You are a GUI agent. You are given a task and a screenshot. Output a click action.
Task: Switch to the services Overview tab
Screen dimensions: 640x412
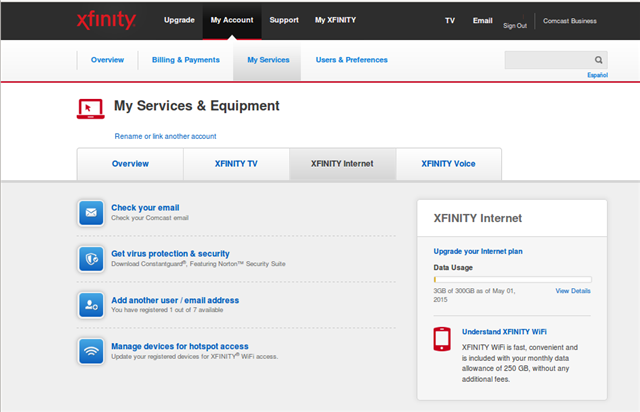pos(130,164)
